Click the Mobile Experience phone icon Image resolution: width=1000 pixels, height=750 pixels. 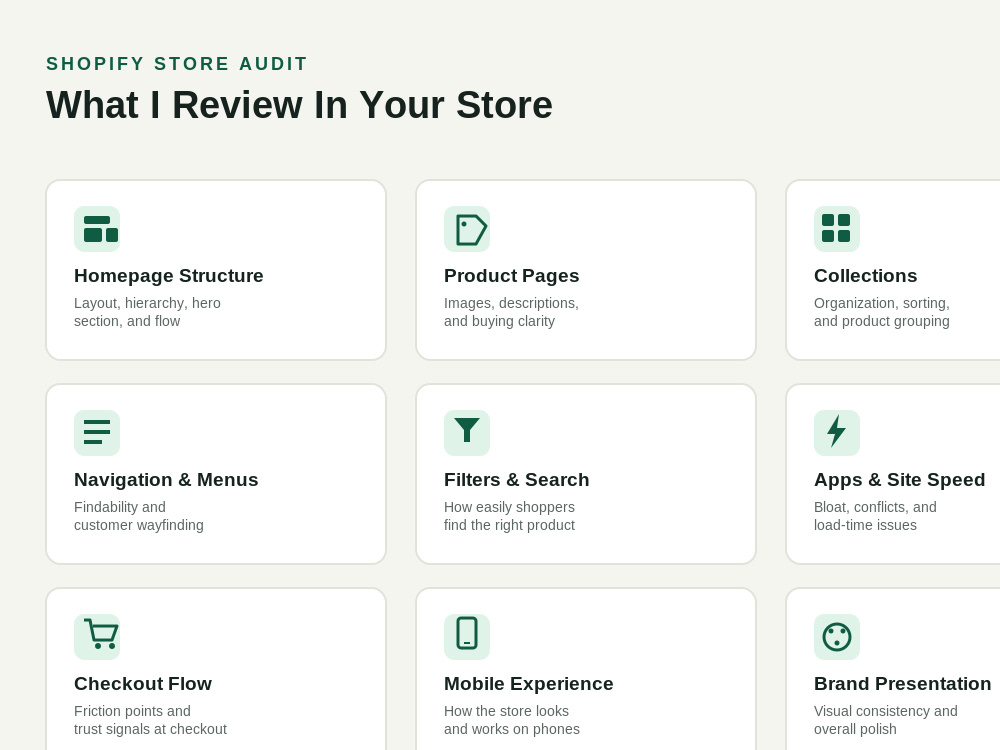(467, 637)
